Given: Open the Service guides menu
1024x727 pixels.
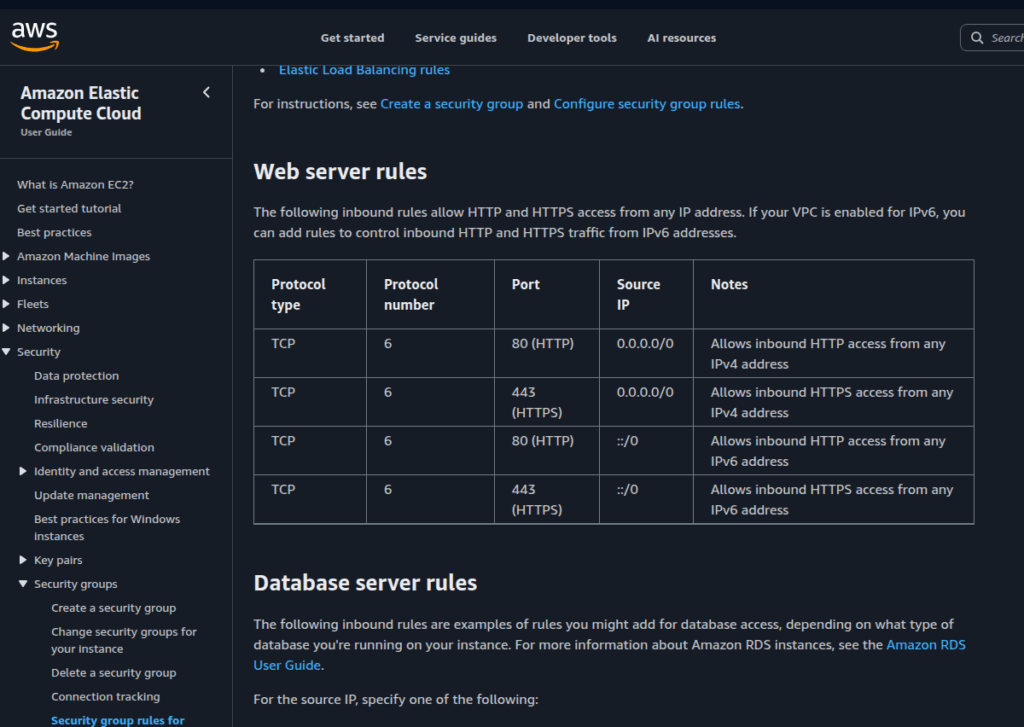Looking at the screenshot, I should pyautogui.click(x=455, y=37).
